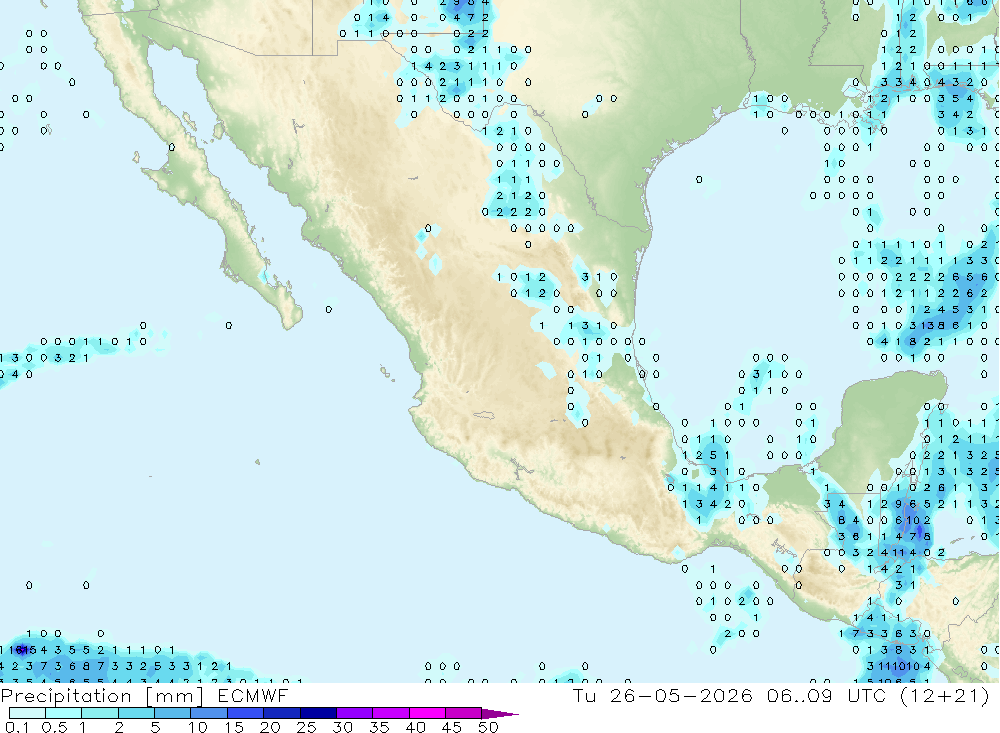This screenshot has width=1000, height=733.
Task: Click the '0.5' legend value
Action: [54, 727]
